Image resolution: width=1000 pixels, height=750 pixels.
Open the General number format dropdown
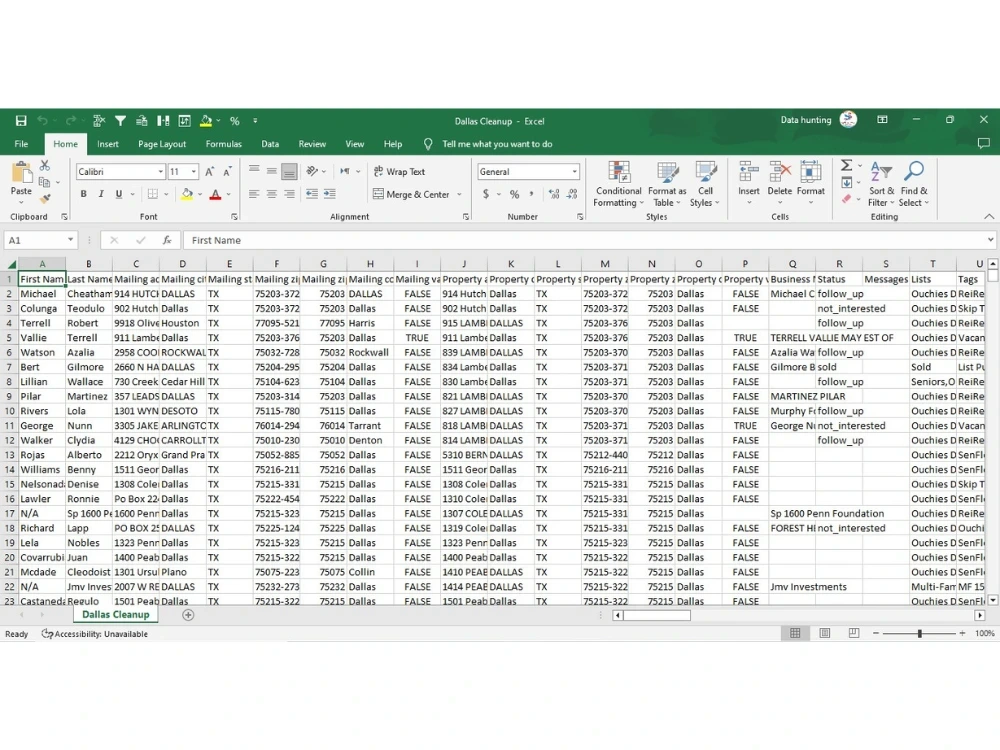tap(575, 172)
